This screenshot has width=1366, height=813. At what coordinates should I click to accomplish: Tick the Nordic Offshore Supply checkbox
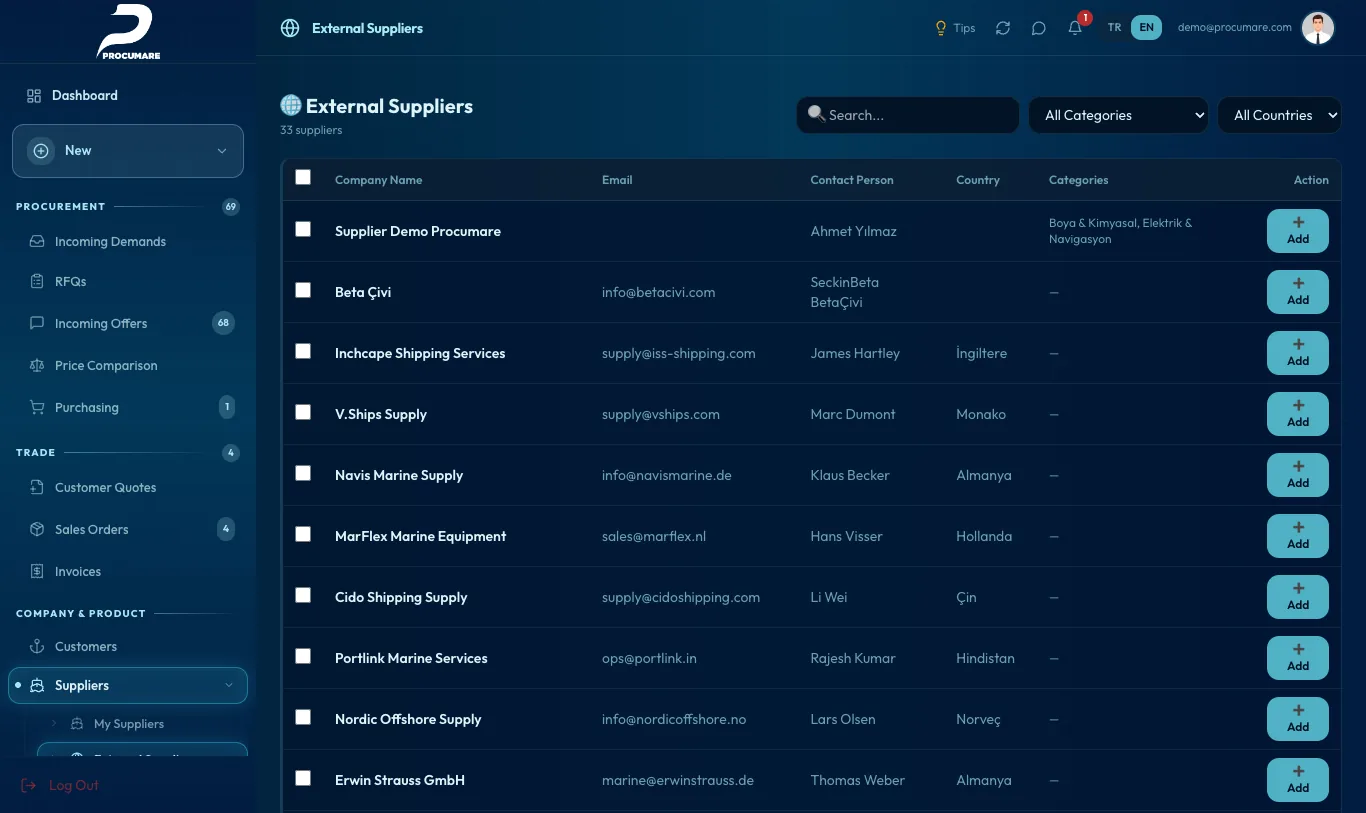click(303, 717)
